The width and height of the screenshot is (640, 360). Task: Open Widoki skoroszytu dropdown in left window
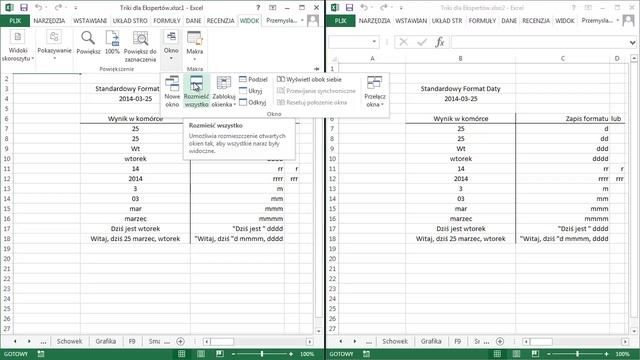[18, 46]
